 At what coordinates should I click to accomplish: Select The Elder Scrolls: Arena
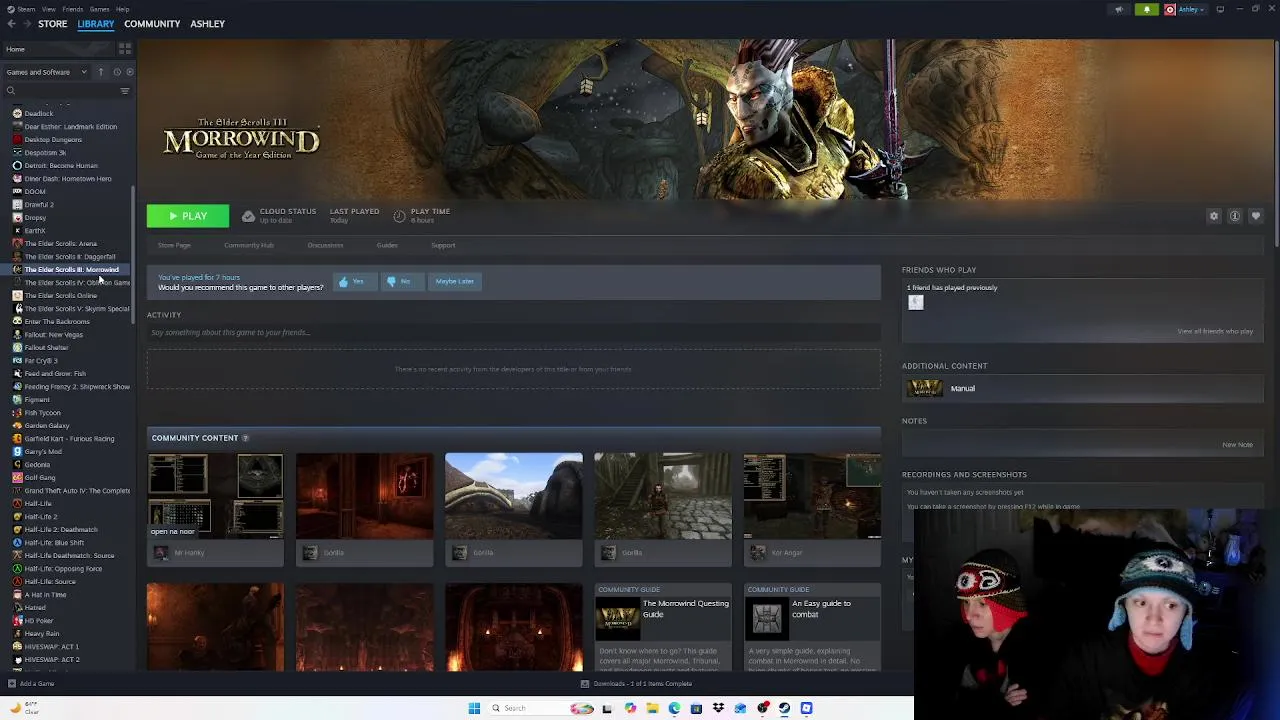[60, 243]
